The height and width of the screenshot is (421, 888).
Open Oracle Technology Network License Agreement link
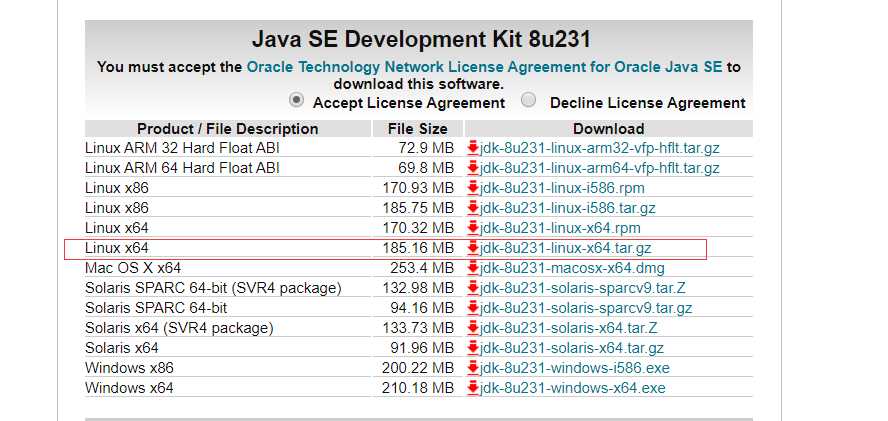point(484,67)
